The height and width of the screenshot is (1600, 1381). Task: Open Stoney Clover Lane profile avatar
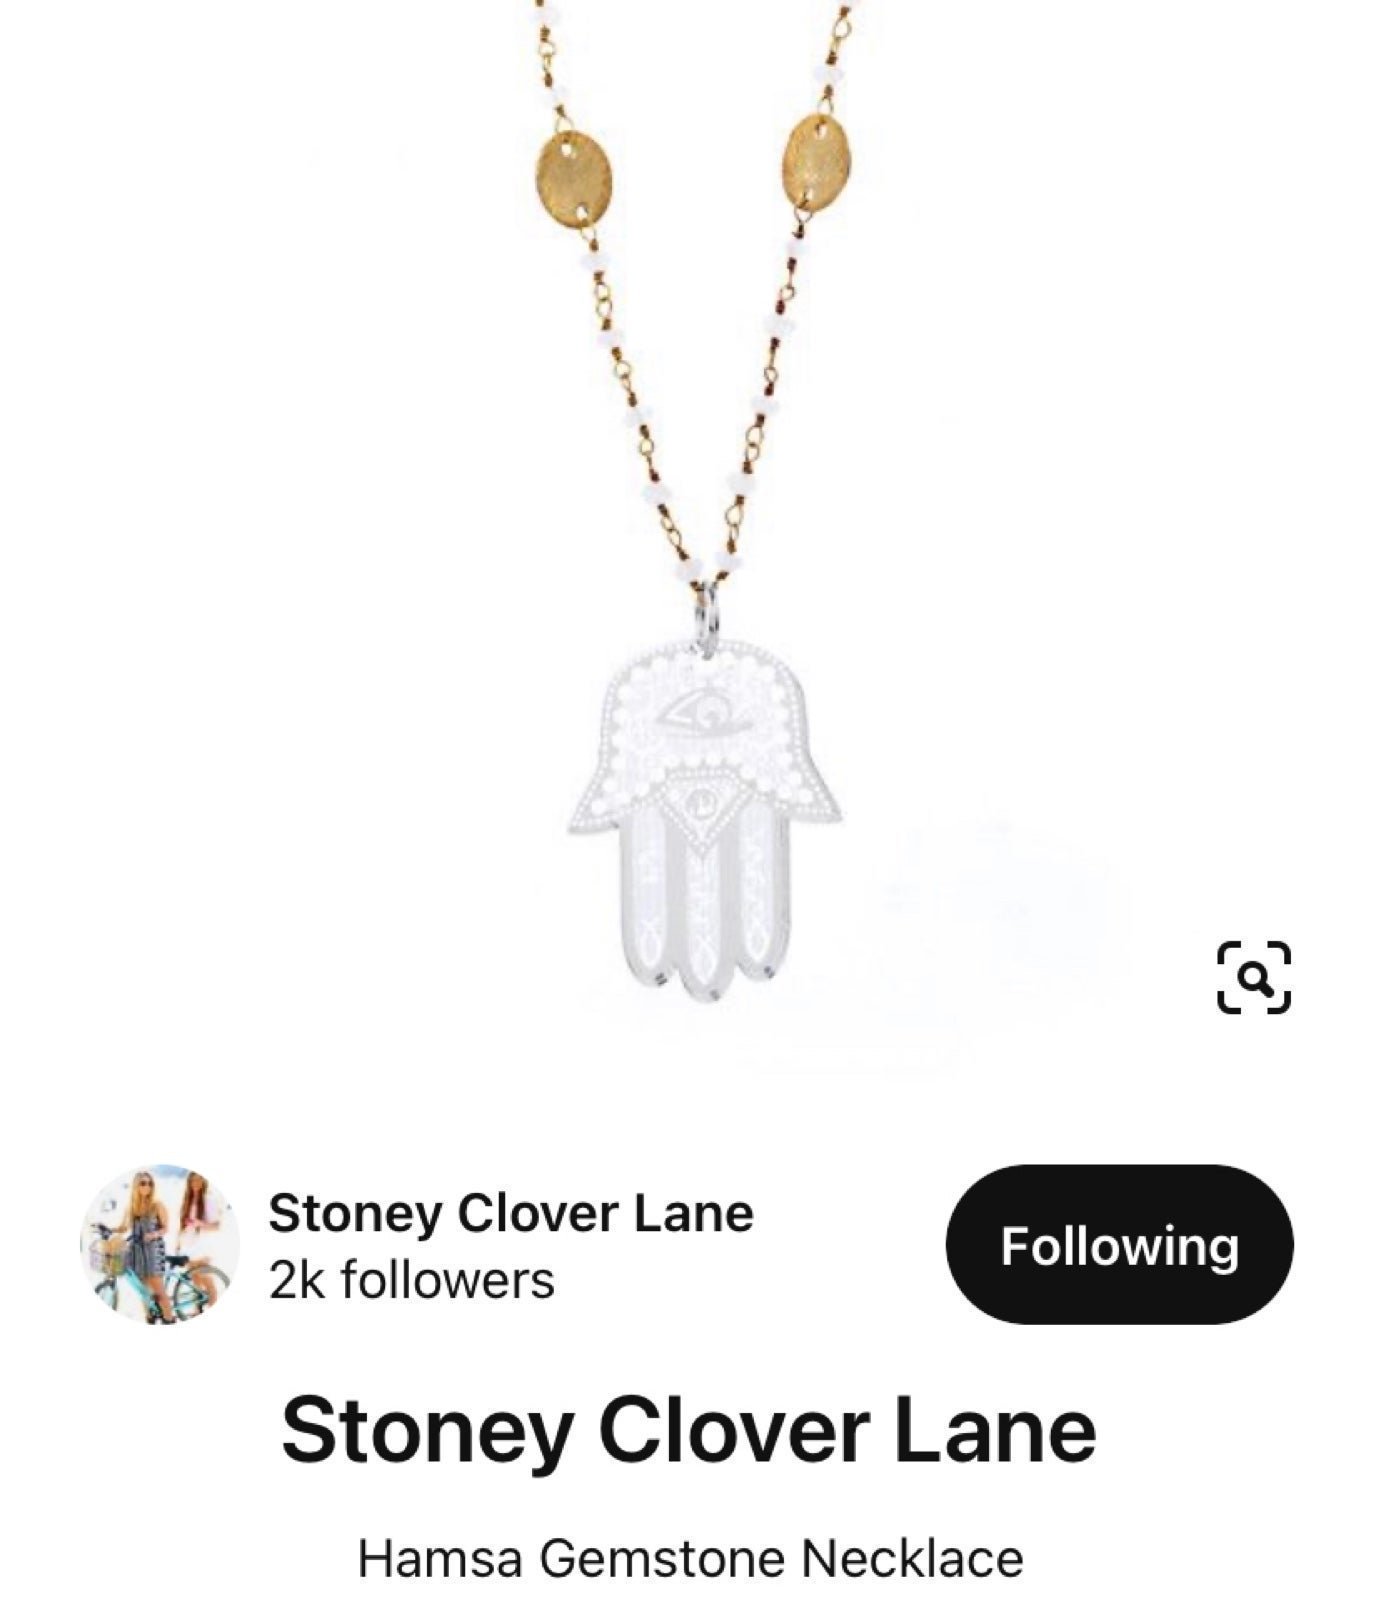tap(160, 1244)
